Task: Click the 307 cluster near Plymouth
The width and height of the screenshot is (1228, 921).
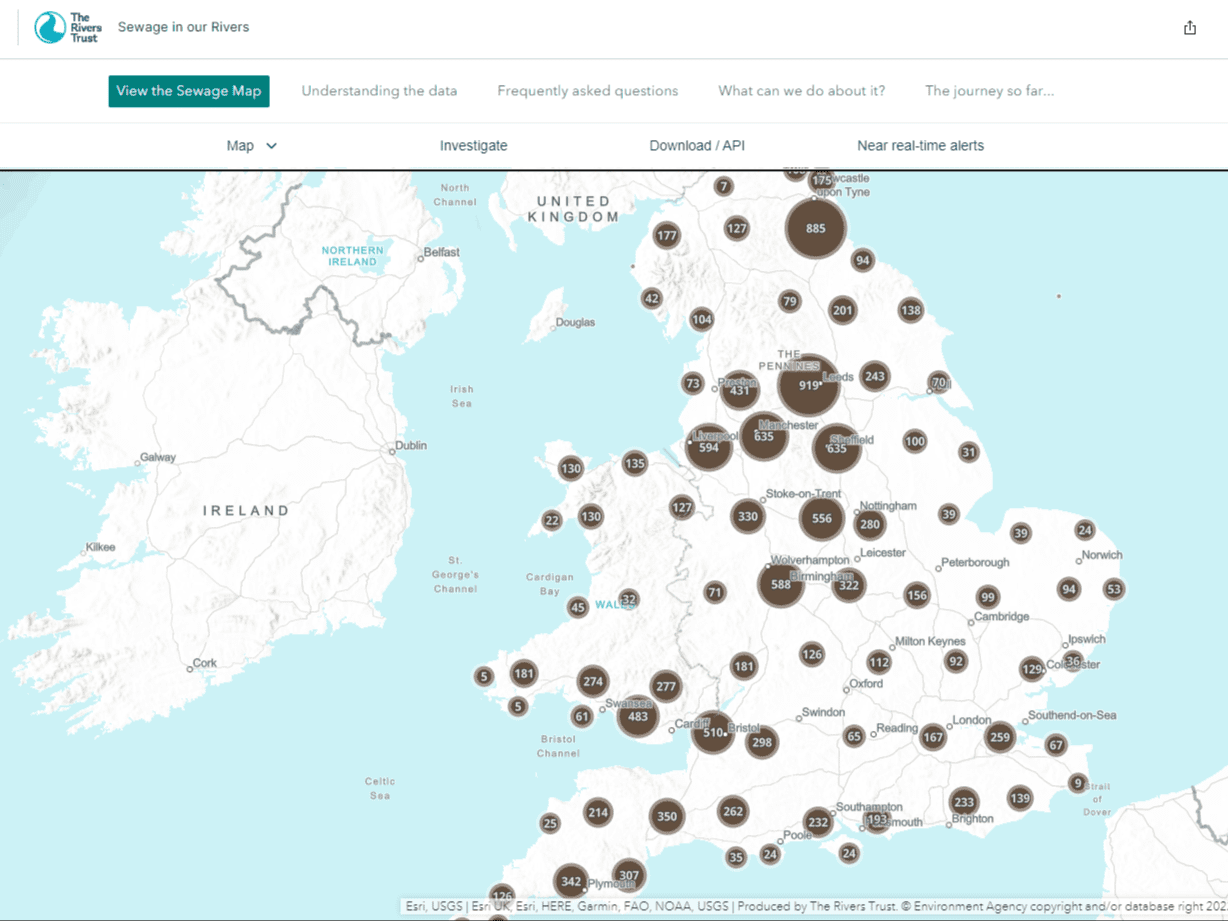Action: click(x=629, y=874)
